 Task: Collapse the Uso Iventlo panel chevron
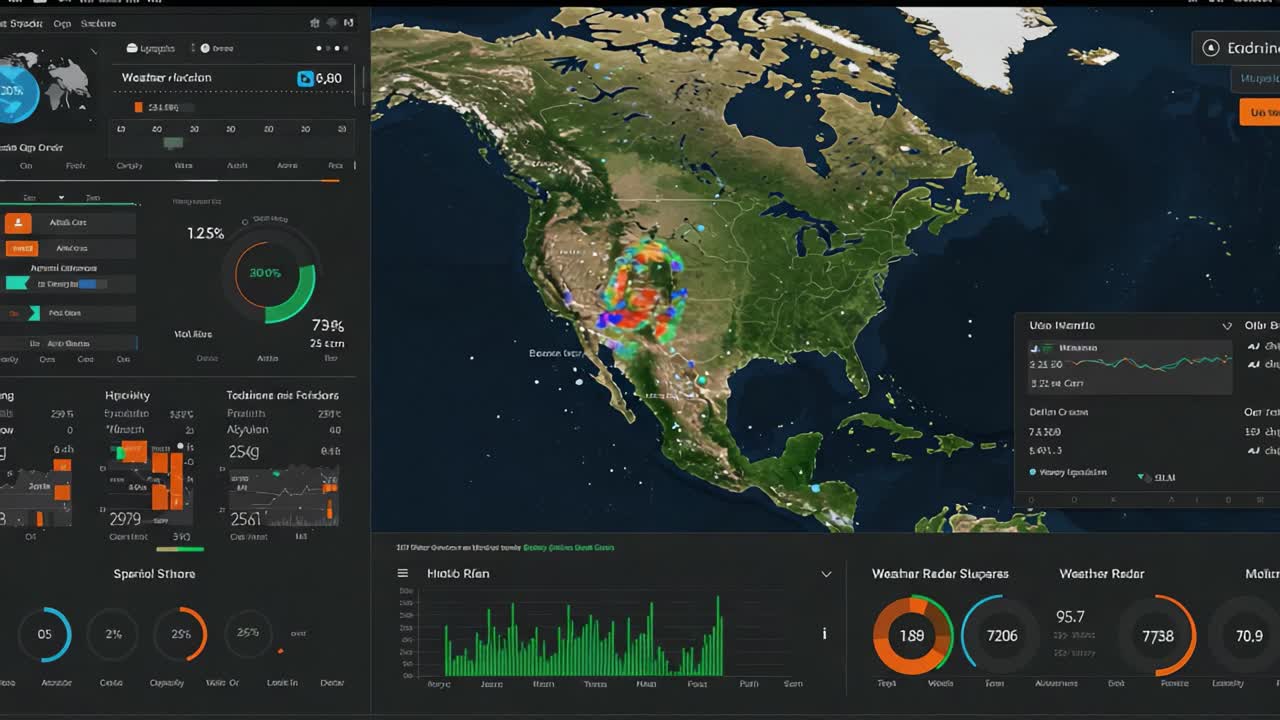[1226, 325]
